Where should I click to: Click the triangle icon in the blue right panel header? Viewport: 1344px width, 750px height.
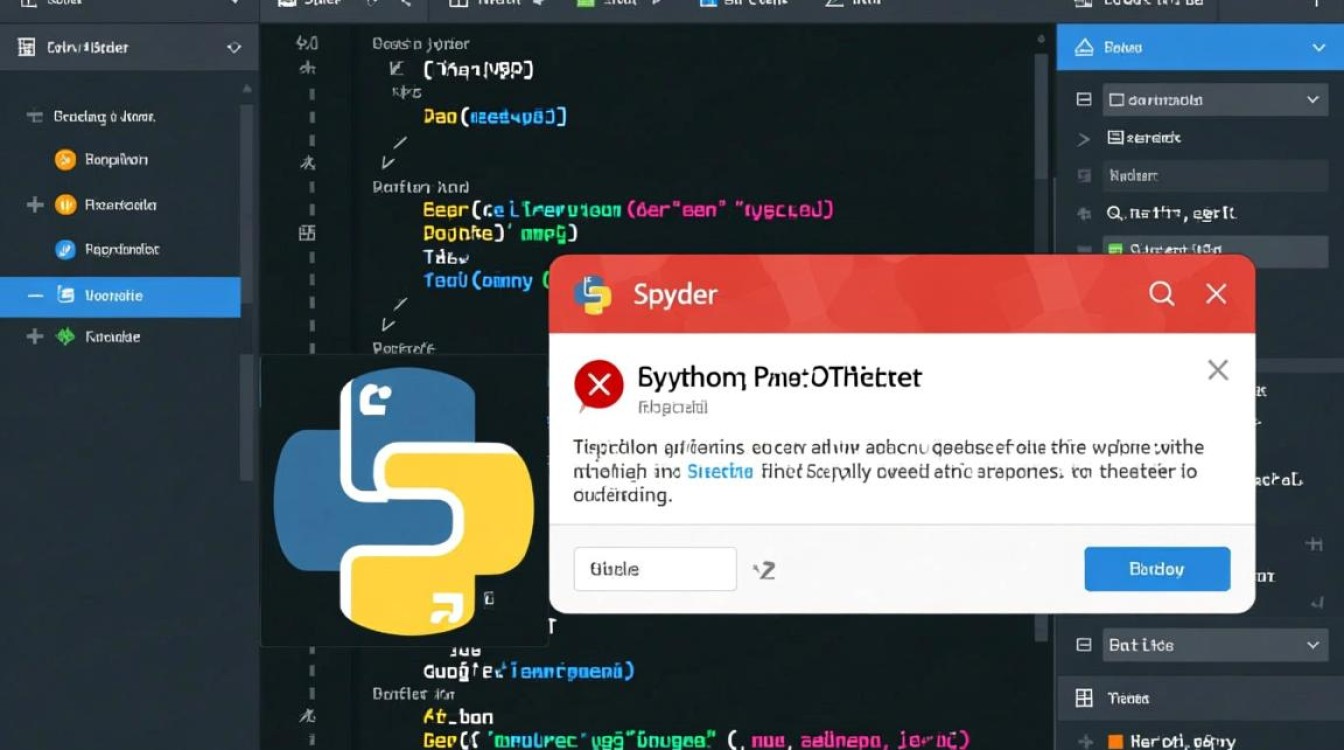pos(1083,47)
